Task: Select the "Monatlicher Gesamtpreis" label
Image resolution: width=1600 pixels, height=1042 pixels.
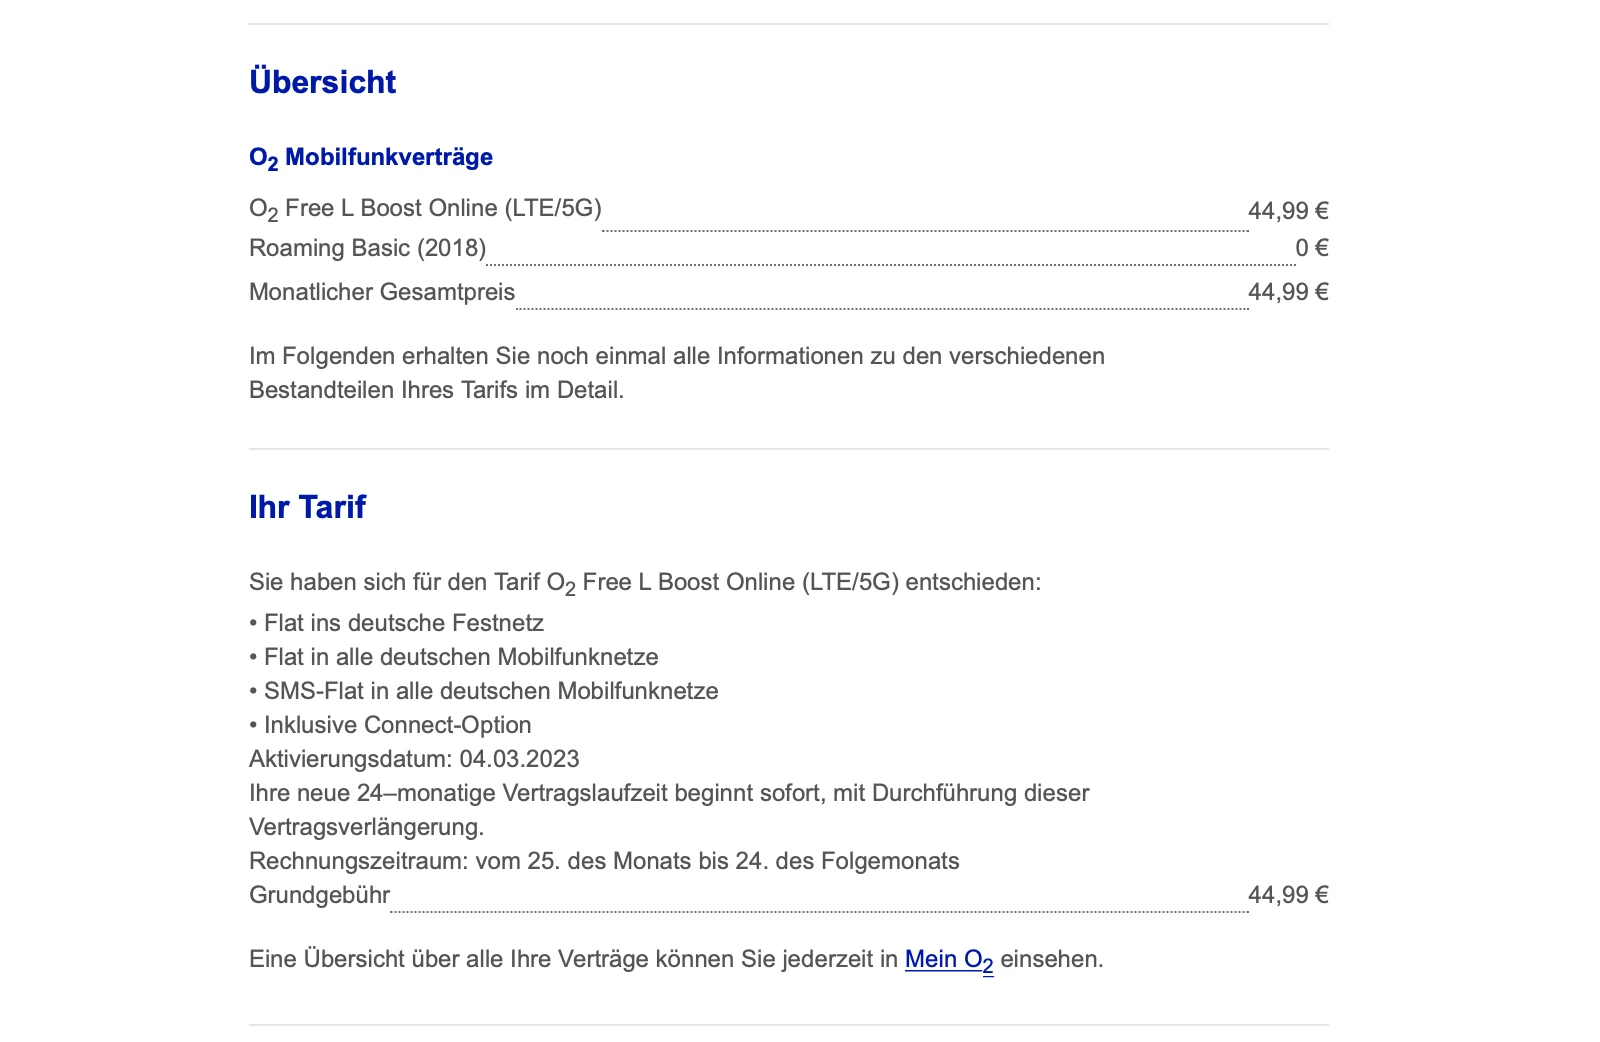Action: click(382, 292)
